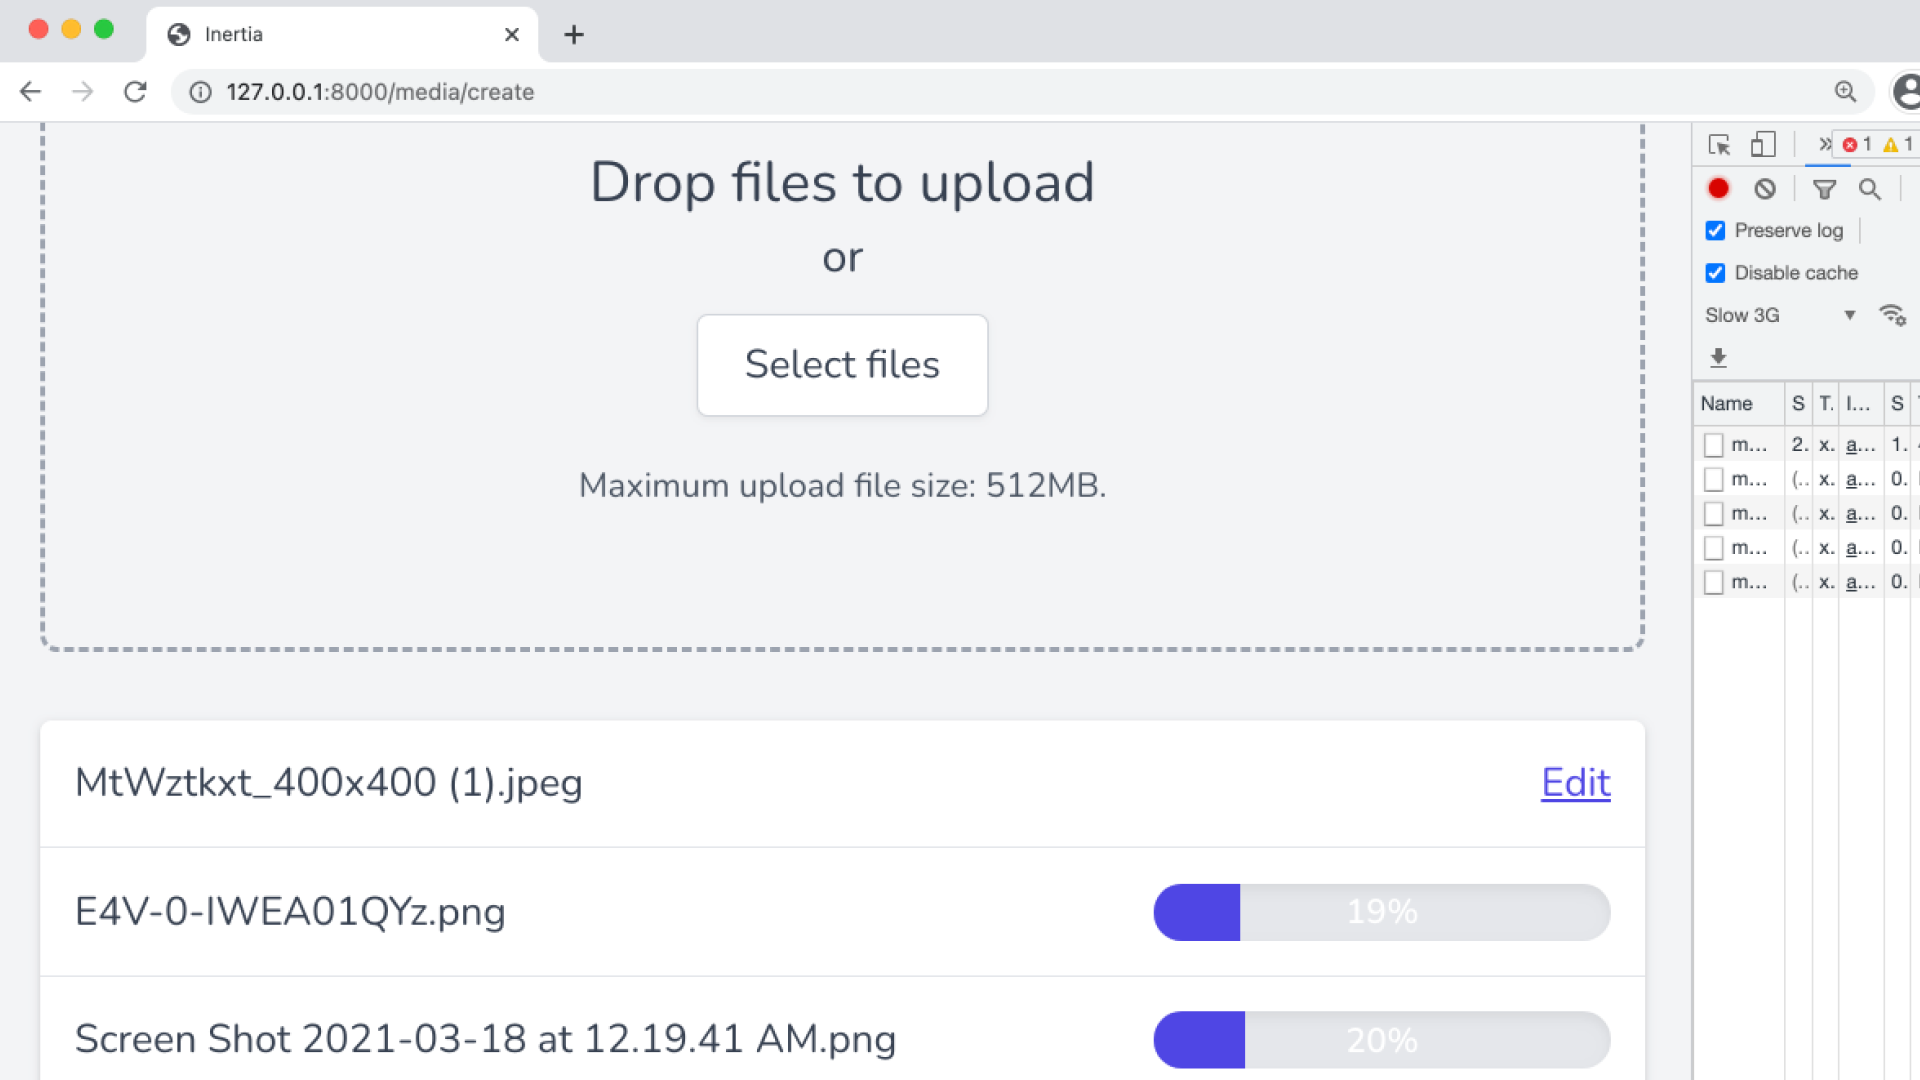Select first network request row checkbox
The width and height of the screenshot is (1920, 1080).
(1714, 445)
